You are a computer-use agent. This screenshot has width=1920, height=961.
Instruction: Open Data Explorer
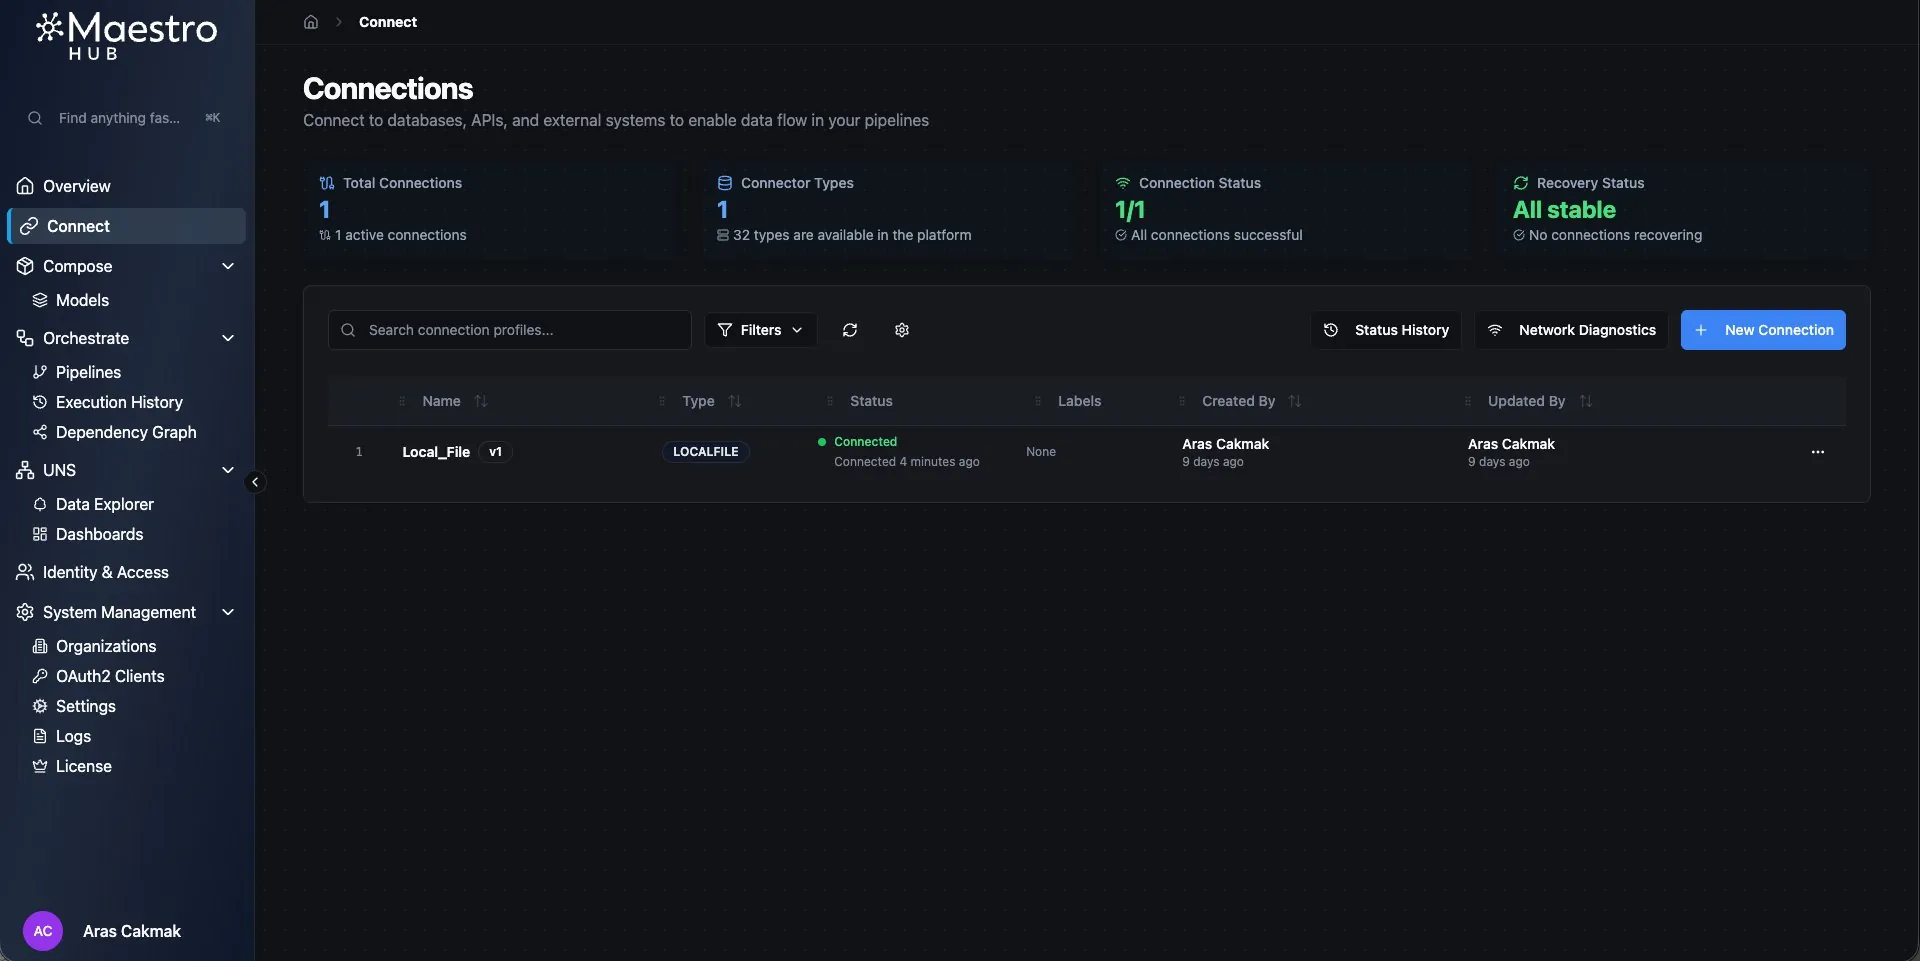104,504
